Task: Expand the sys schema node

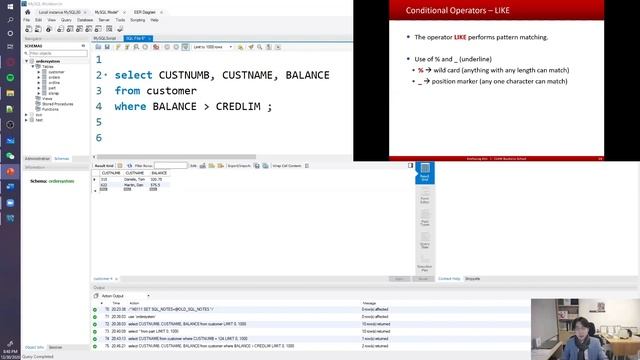Action: 27,115
